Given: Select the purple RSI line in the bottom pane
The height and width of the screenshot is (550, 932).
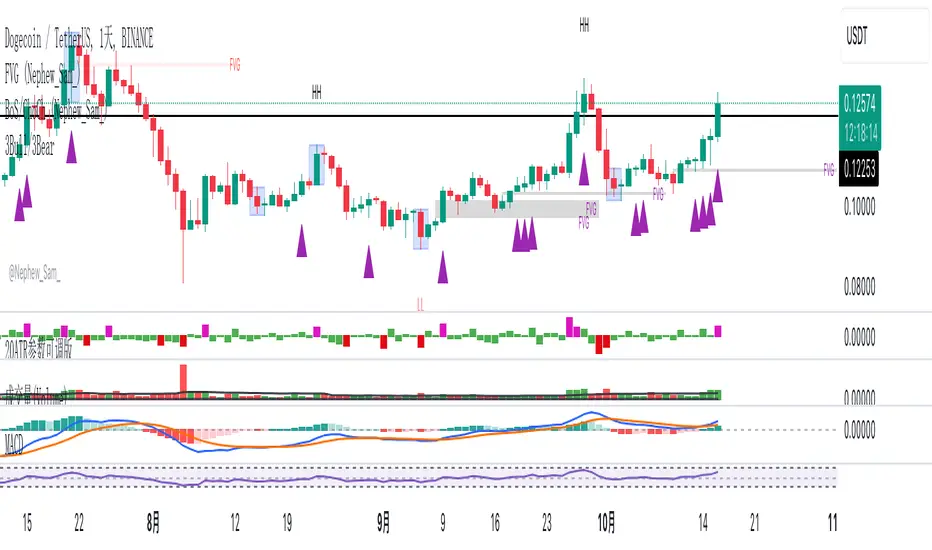Looking at the screenshot, I should tap(359, 477).
